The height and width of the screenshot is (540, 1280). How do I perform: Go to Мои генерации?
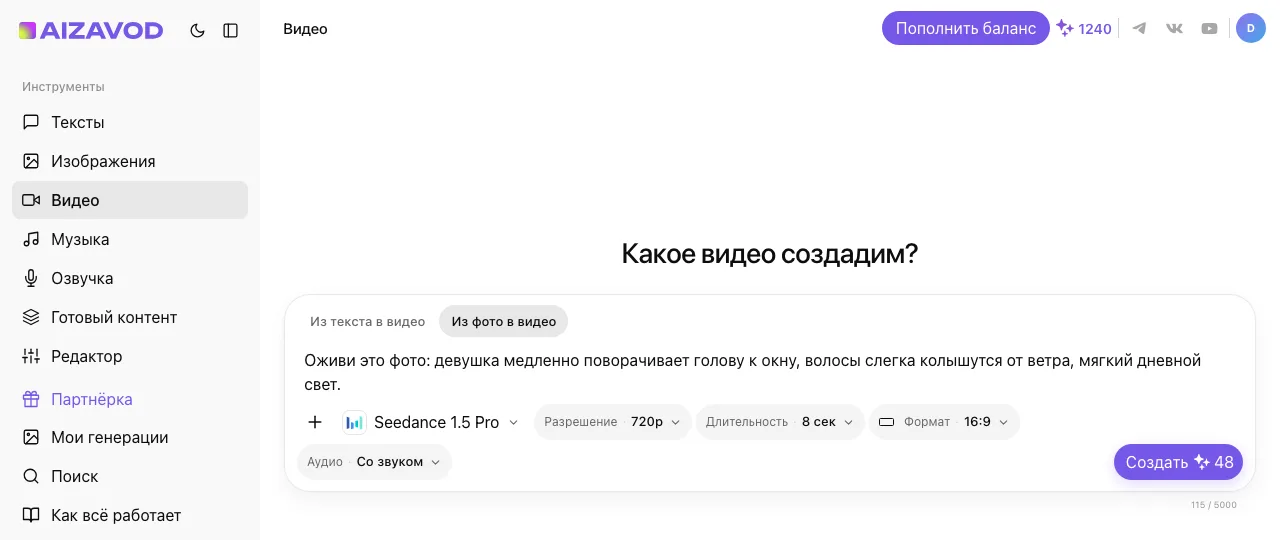point(130,437)
